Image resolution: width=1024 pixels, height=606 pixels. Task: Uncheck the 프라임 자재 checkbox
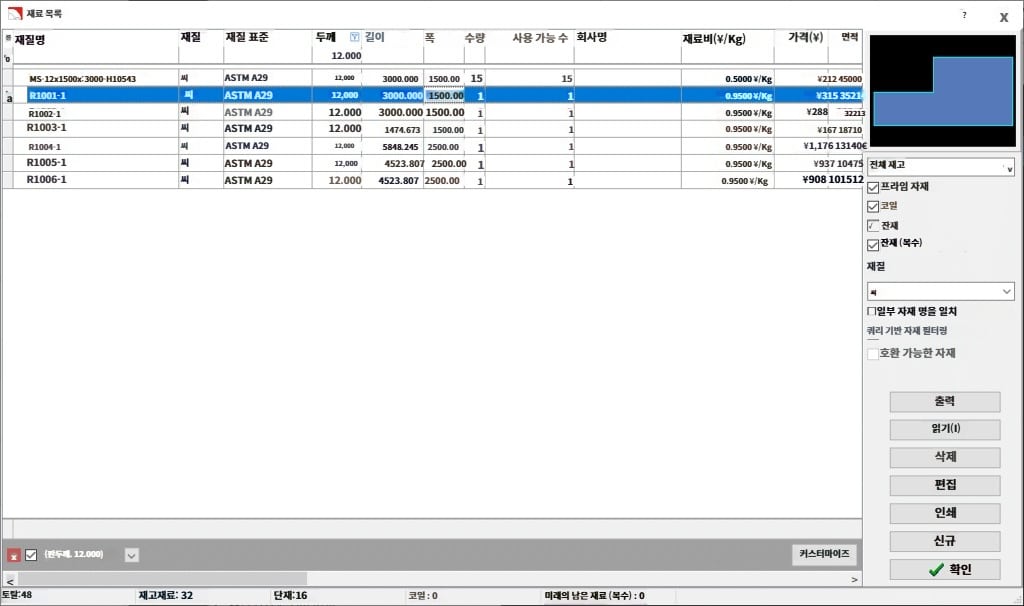[x=872, y=188]
